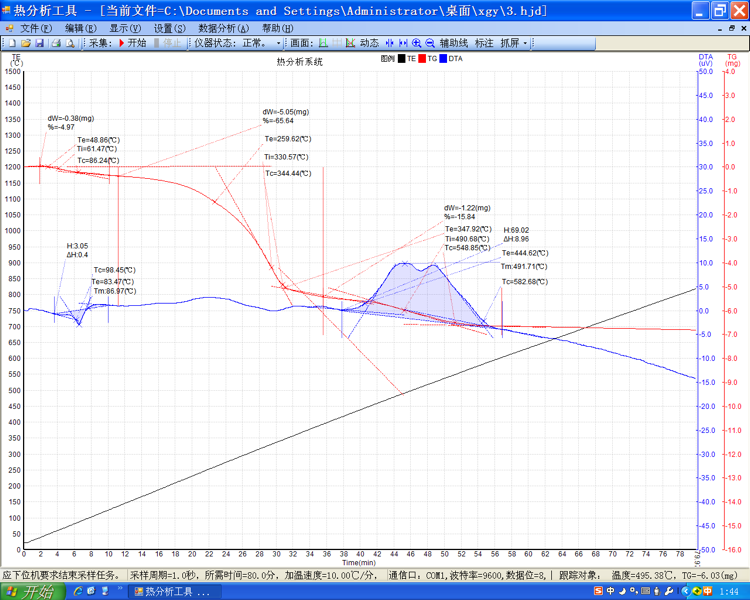750x600 pixels.
Task: Open the 帮助(H) menu
Action: point(275,28)
